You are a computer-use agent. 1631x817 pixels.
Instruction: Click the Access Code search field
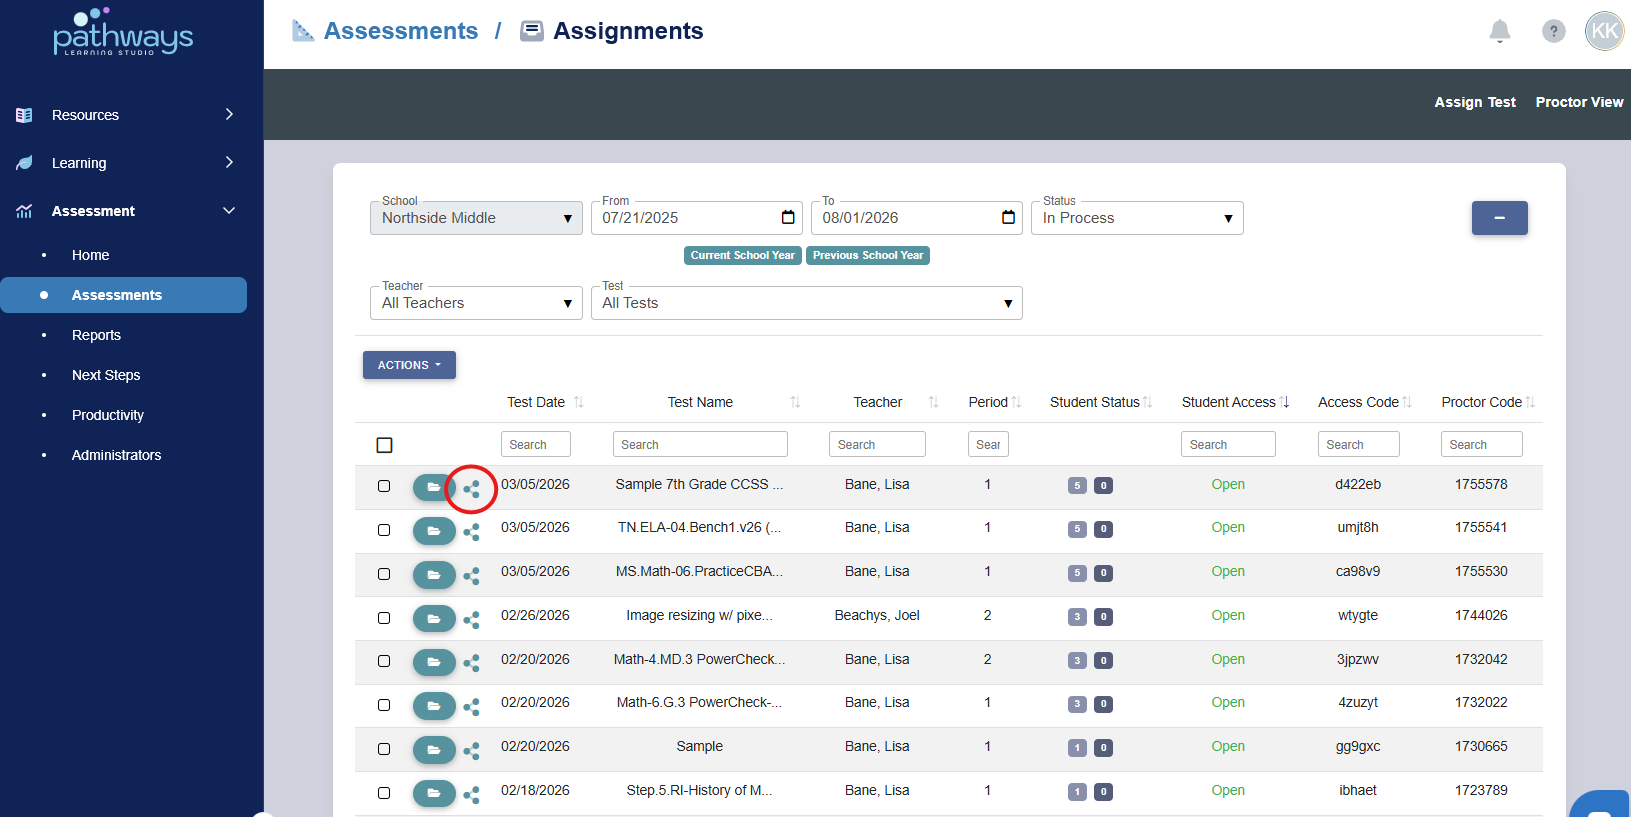(1358, 444)
